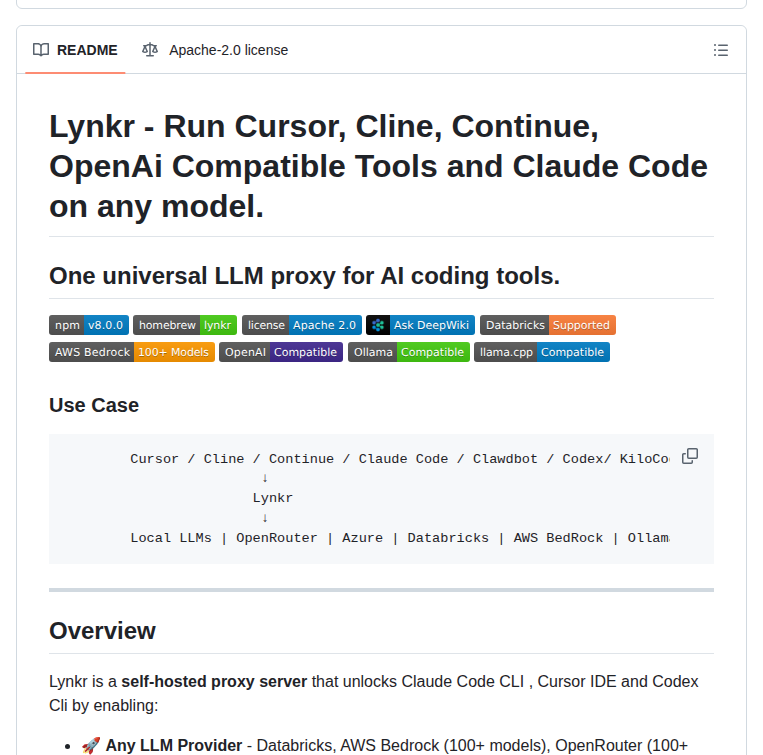Click the 'Any LLM Provider' bullet text
763x755 pixels.
pos(174,745)
